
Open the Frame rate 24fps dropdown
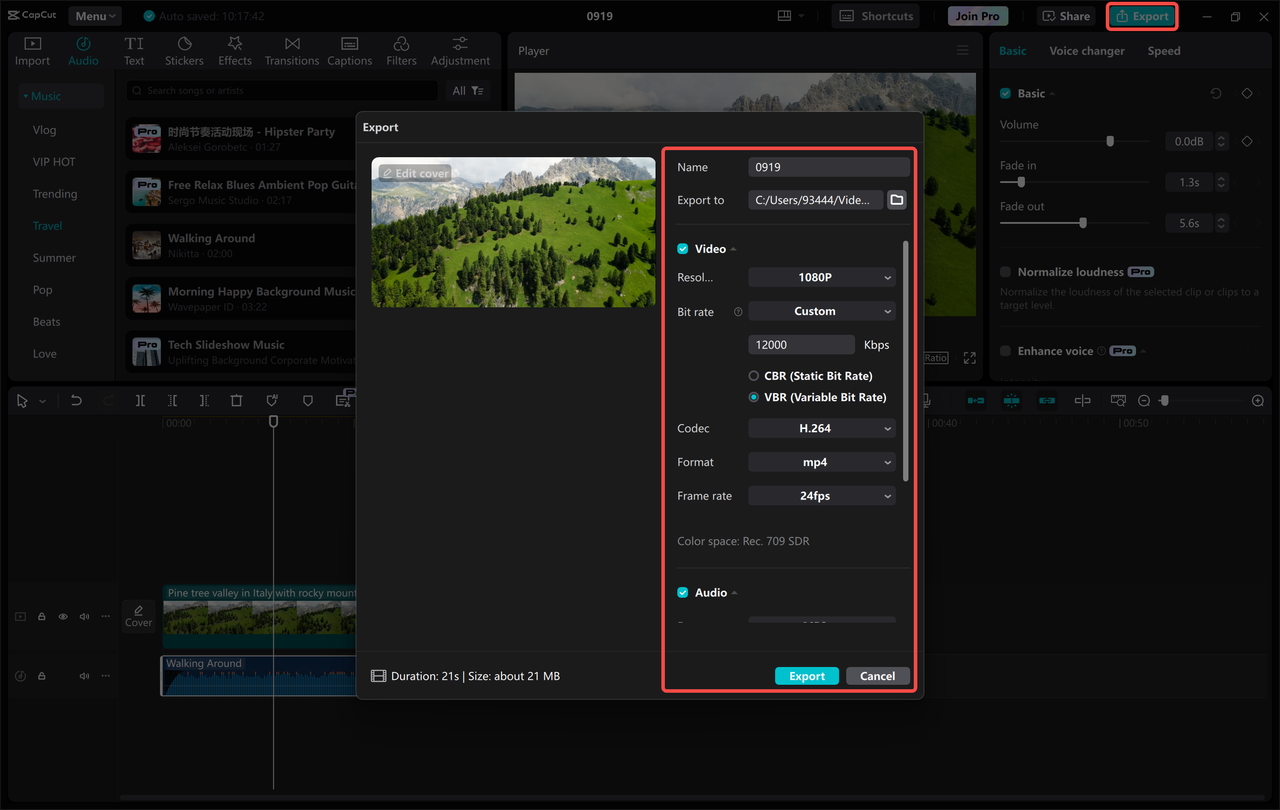tap(822, 496)
